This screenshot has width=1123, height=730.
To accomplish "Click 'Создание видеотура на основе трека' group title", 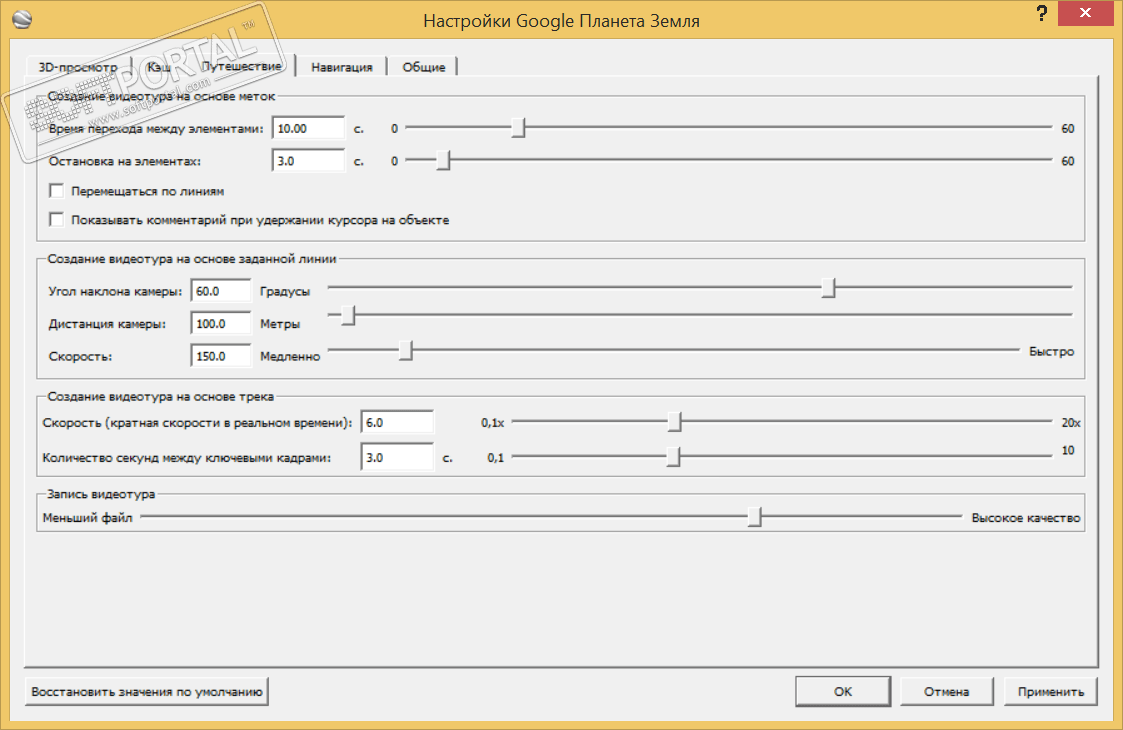I will (160, 396).
